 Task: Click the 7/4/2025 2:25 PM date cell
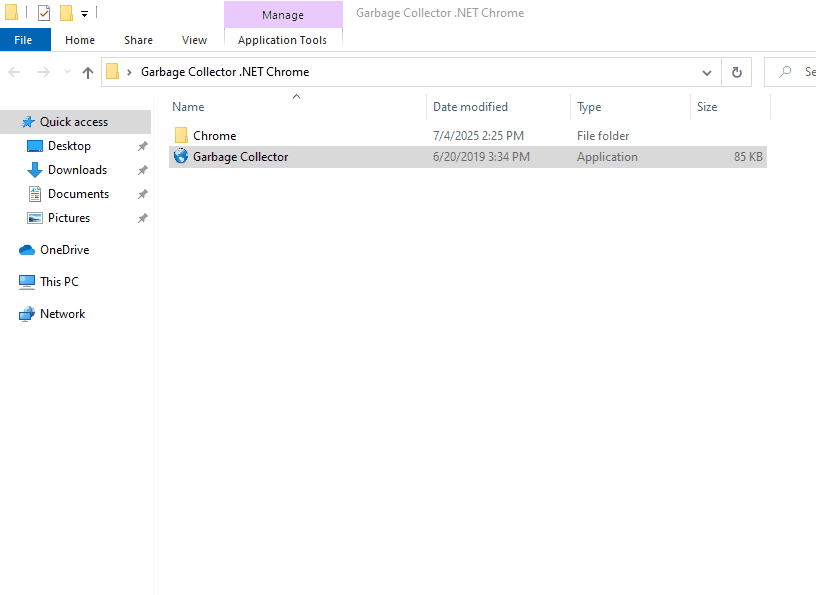click(478, 136)
